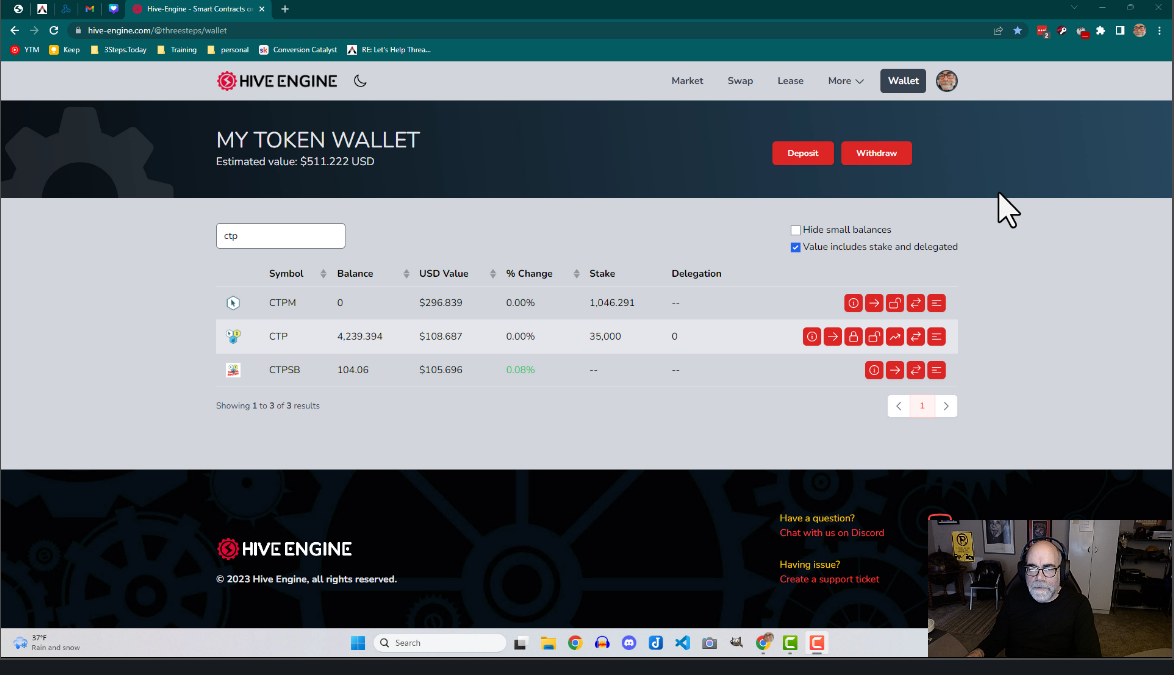
Task: Click the Windows taskbar Search box
Action: coord(440,643)
